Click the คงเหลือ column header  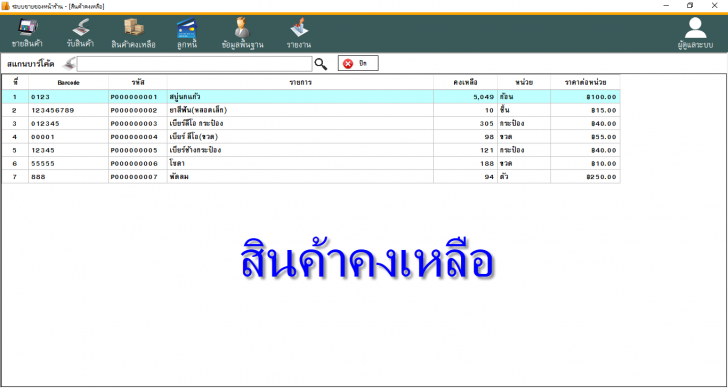(x=465, y=83)
